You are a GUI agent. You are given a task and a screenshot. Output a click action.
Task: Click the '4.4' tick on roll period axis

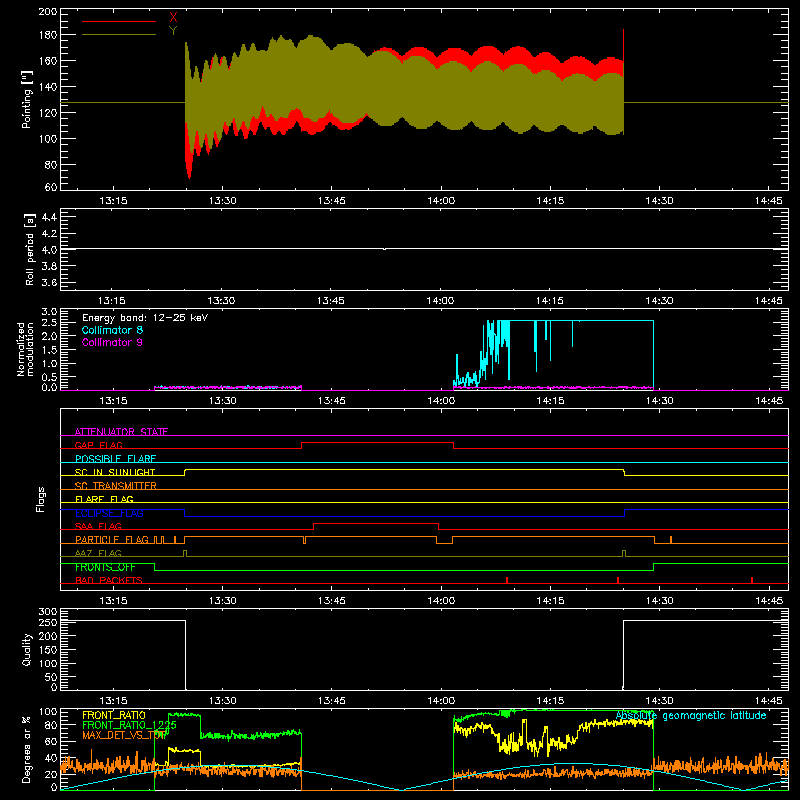point(49,217)
